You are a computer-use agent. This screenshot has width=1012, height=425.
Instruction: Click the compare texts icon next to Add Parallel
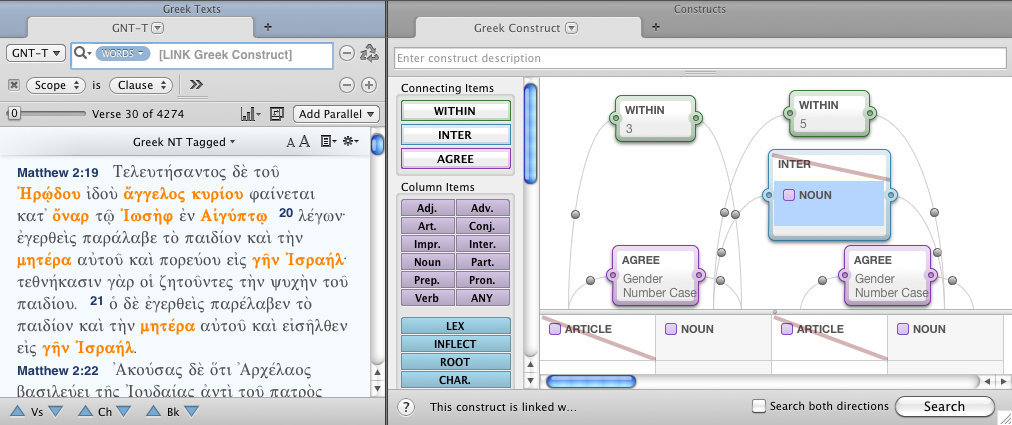coord(277,114)
